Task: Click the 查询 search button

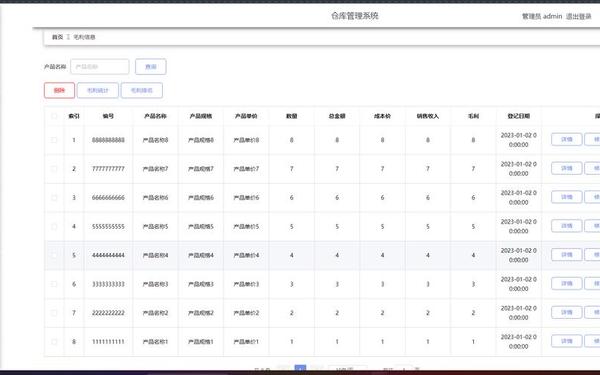Action: (x=150, y=67)
